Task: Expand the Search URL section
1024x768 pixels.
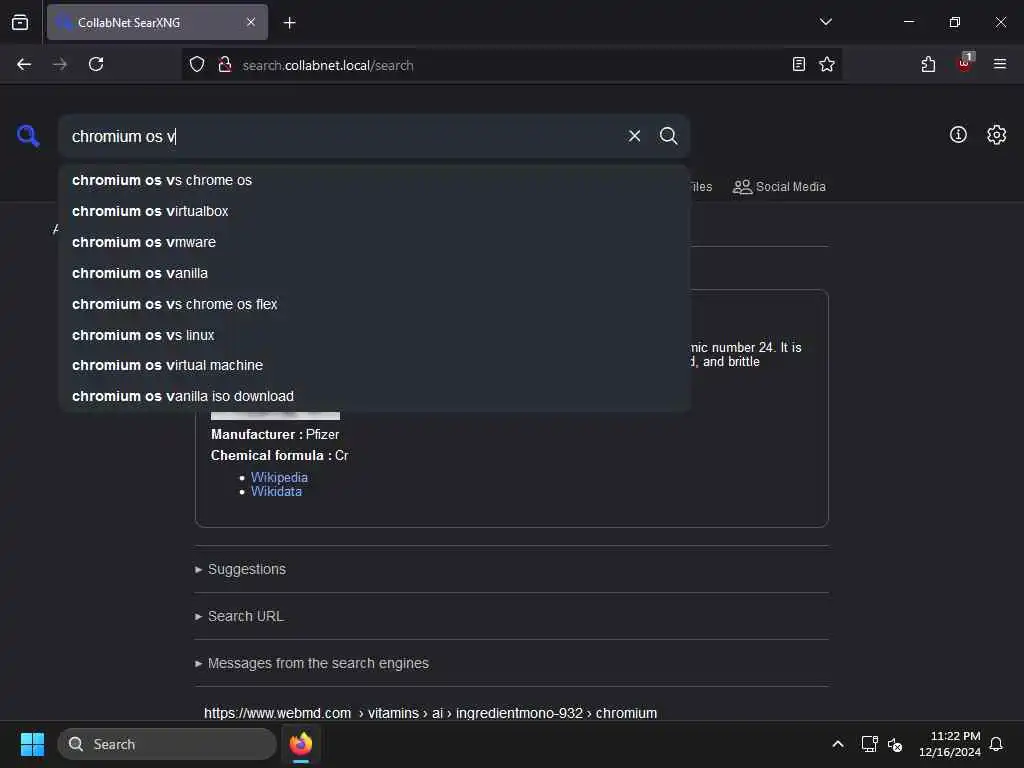Action: click(x=240, y=616)
